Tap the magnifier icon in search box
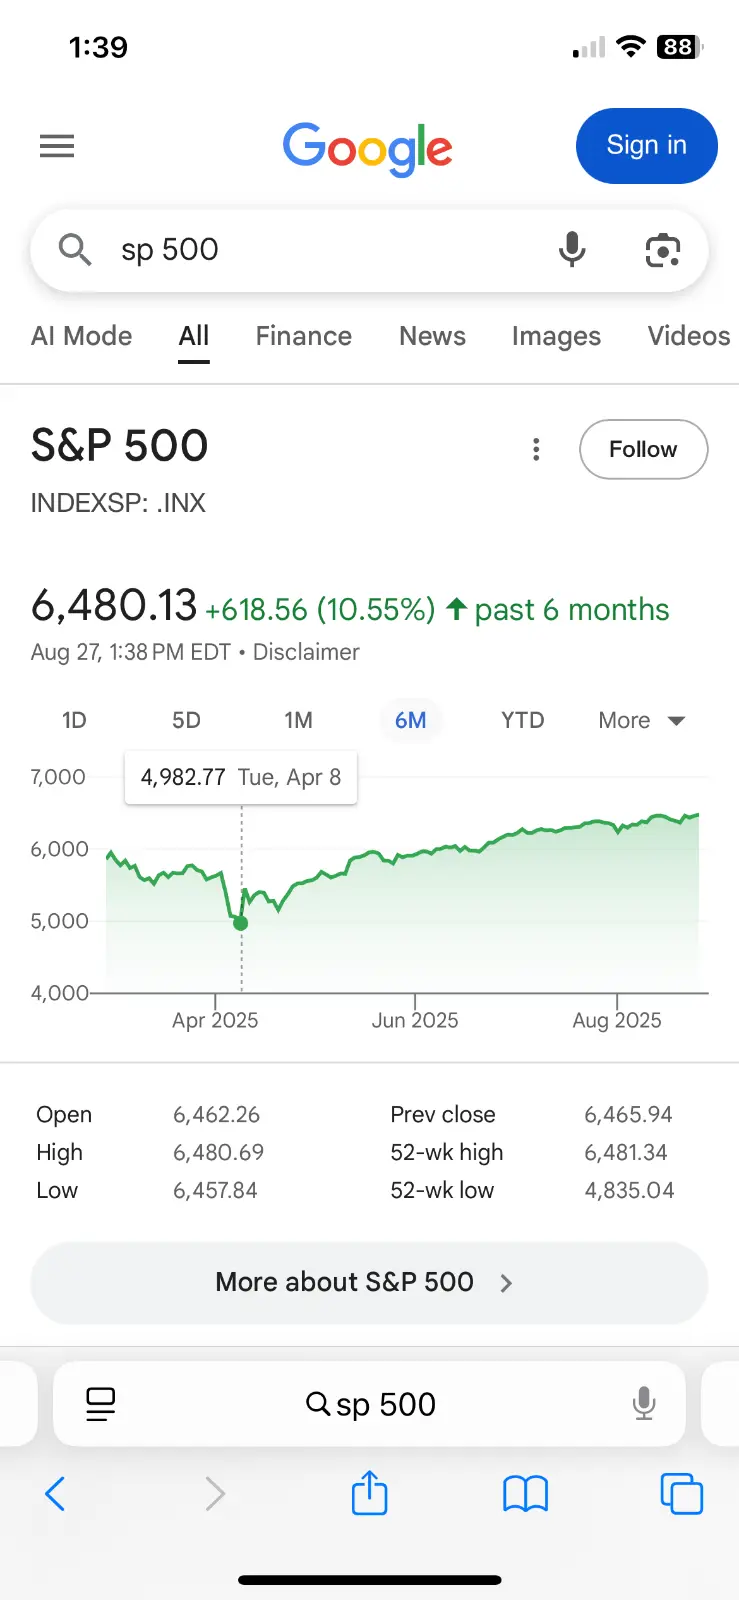Viewport: 739px width, 1600px height. [x=75, y=249]
